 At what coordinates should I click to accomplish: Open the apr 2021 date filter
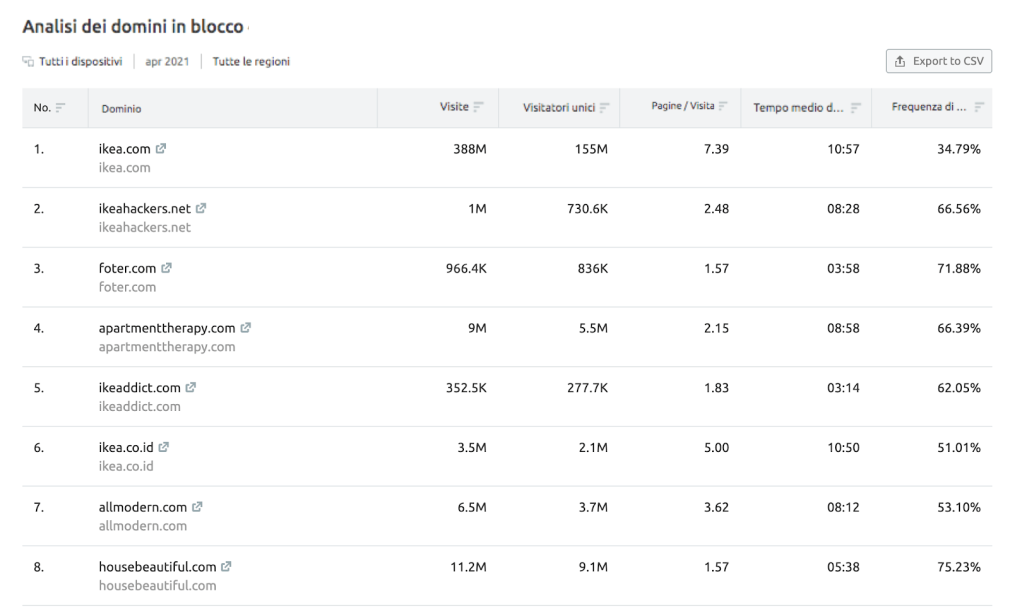click(x=167, y=62)
